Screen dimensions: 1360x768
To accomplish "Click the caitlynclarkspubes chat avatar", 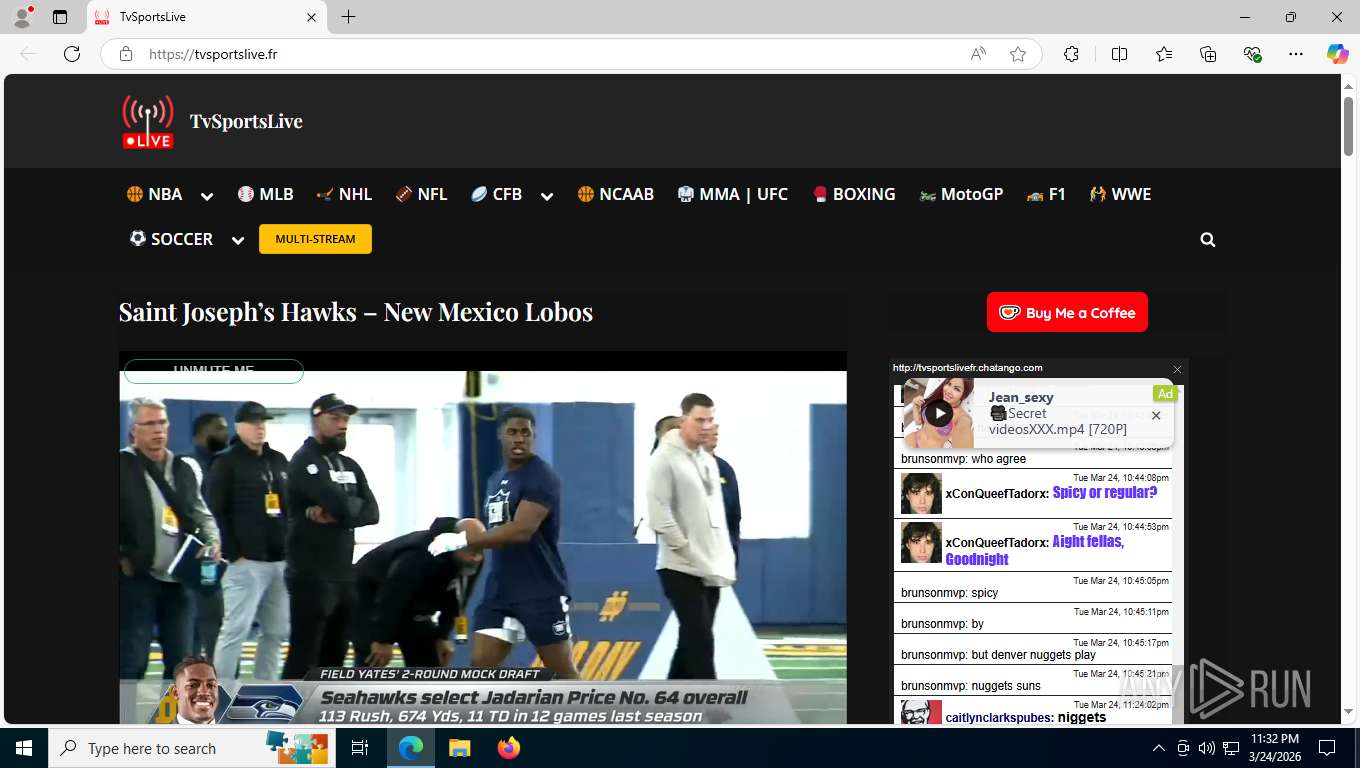I will tap(921, 712).
